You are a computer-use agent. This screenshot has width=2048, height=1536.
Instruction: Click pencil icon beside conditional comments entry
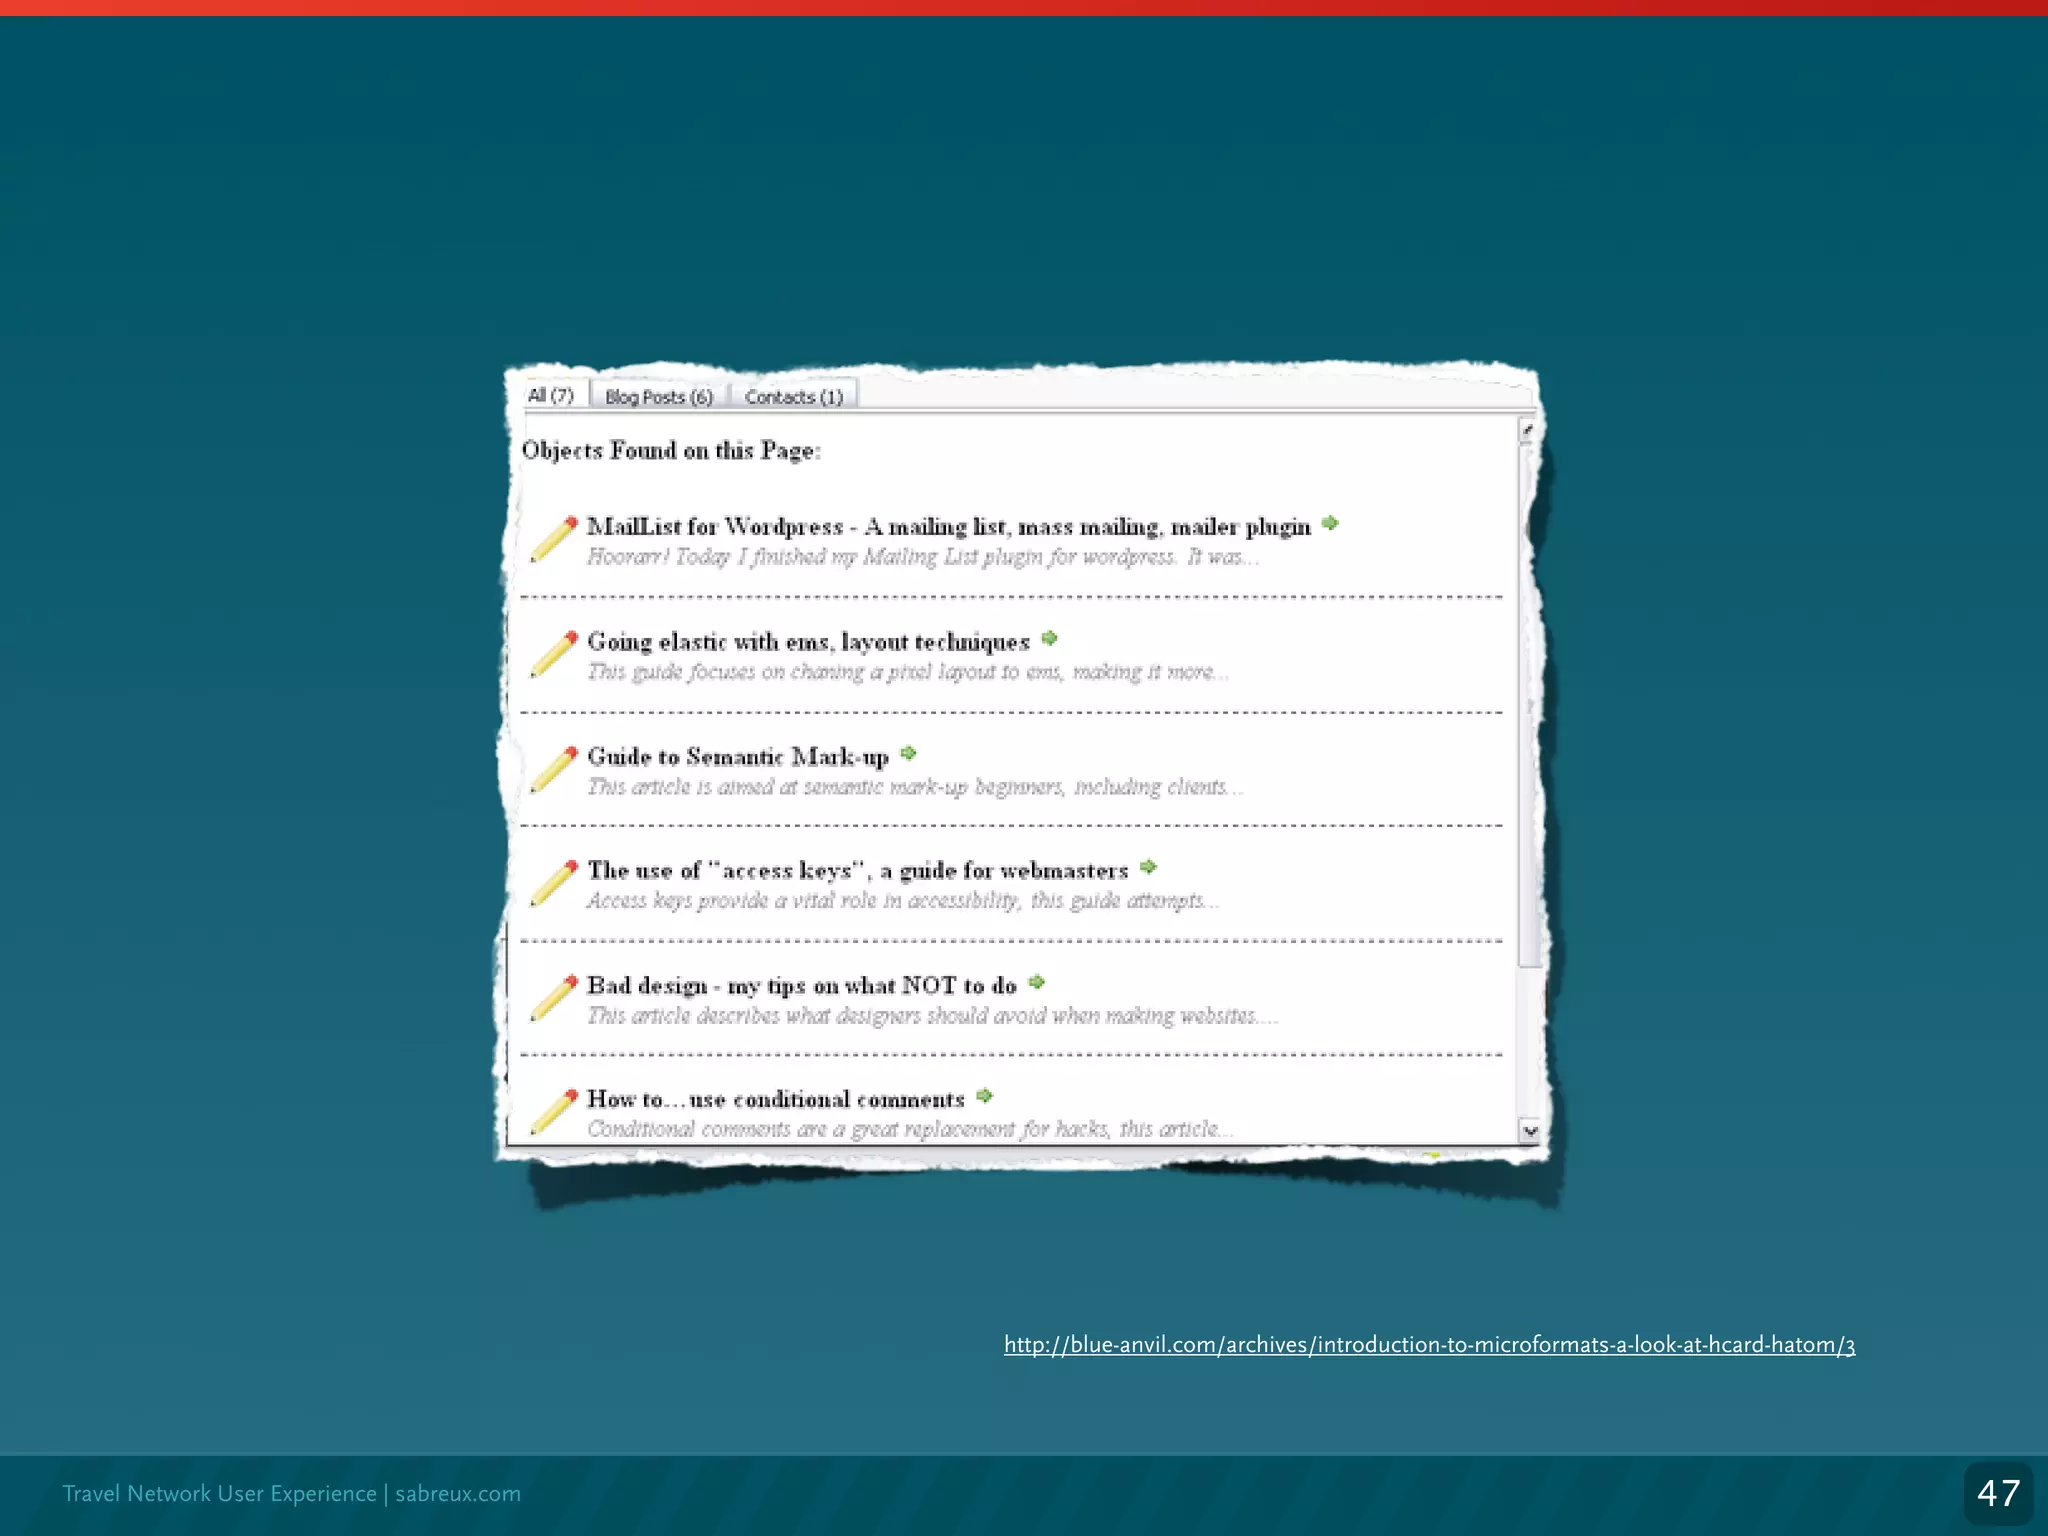click(x=554, y=1112)
